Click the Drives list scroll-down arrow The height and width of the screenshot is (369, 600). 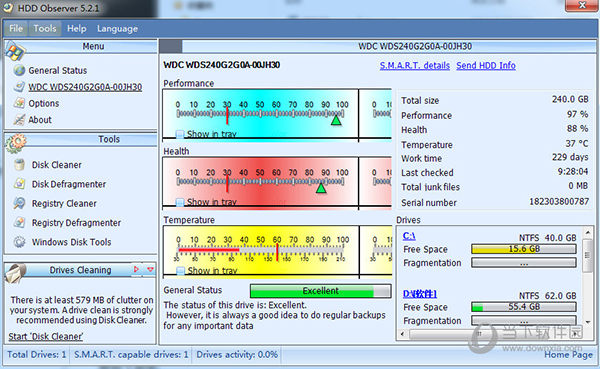[587, 322]
